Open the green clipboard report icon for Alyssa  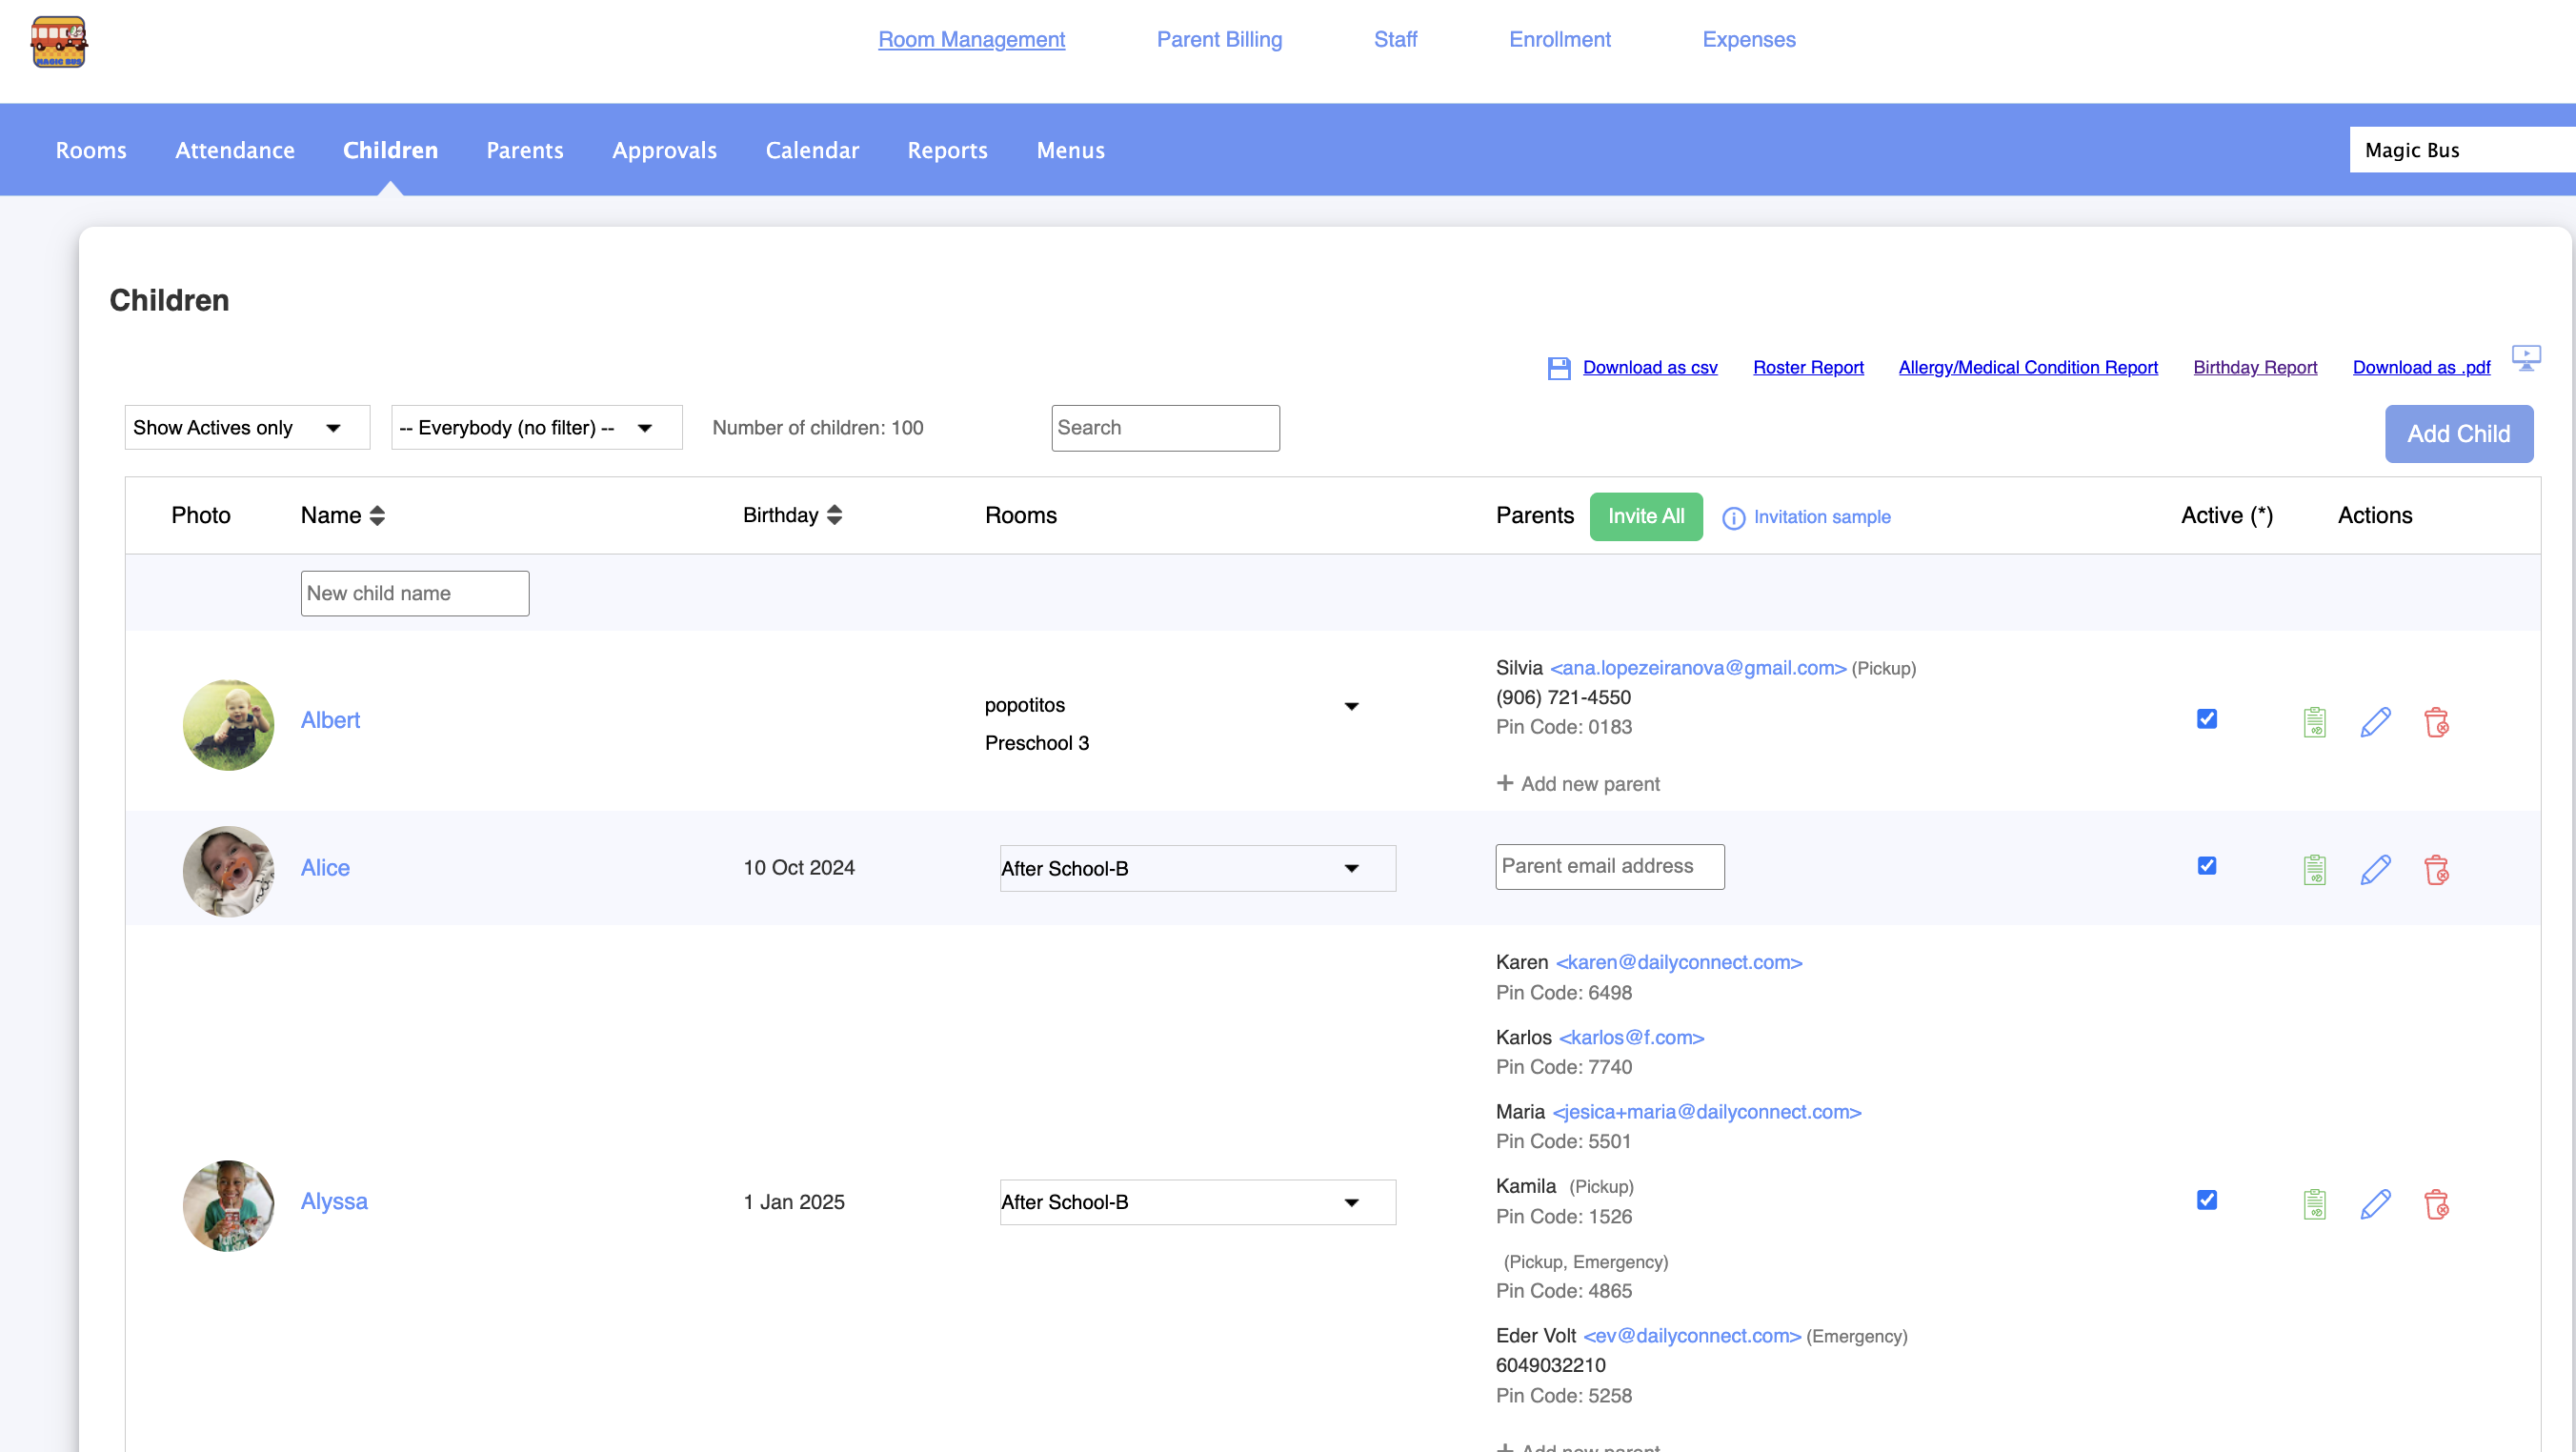[x=2314, y=1203]
